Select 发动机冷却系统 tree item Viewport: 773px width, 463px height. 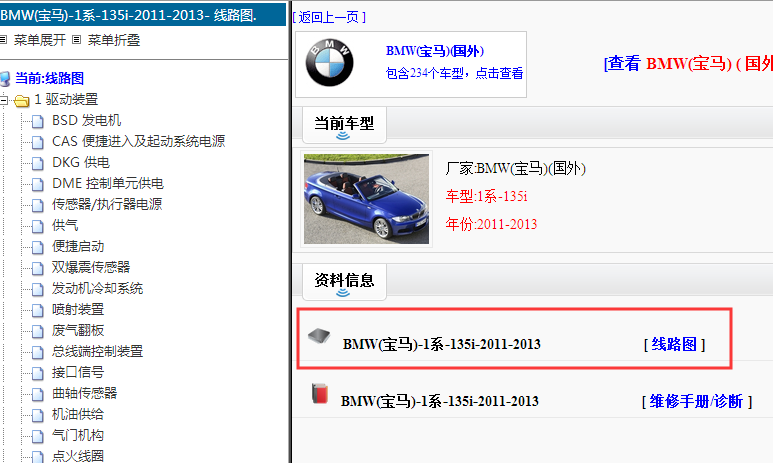(x=97, y=288)
